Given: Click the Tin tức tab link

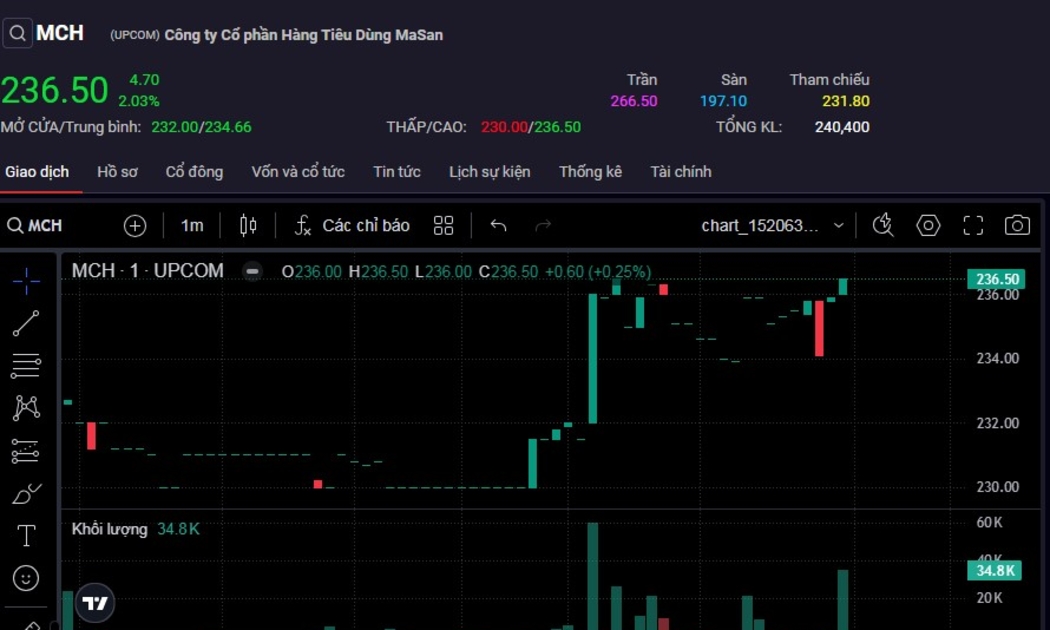Looking at the screenshot, I should [397, 172].
